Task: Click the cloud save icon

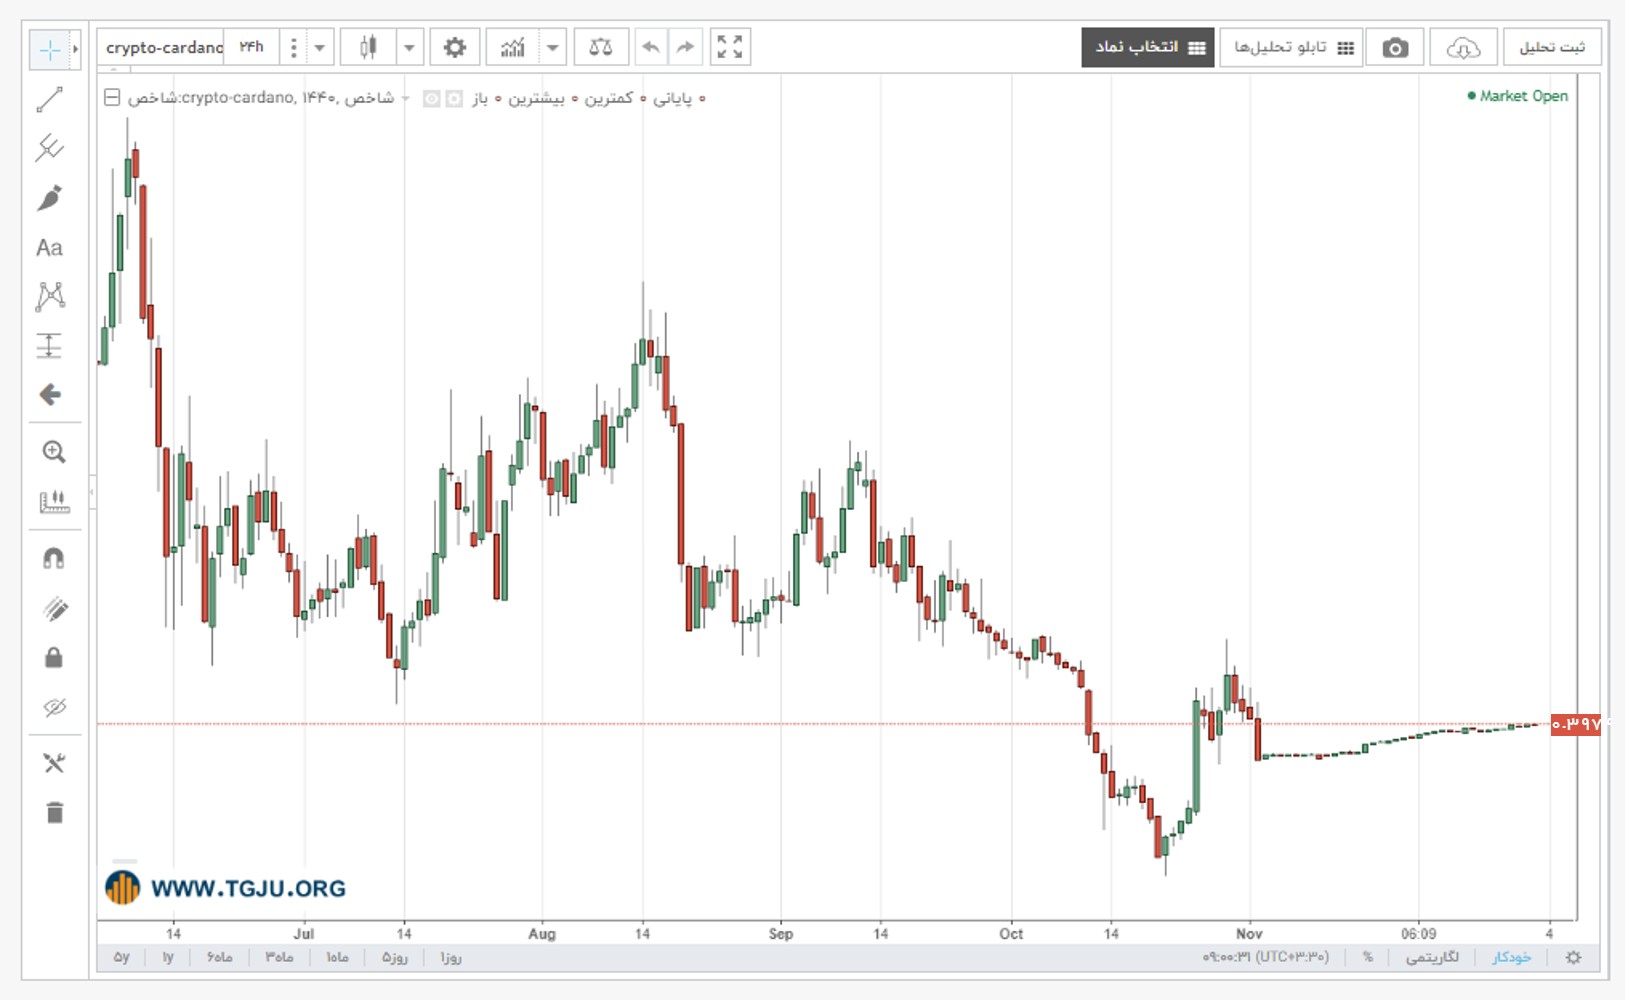Action: tap(1463, 47)
